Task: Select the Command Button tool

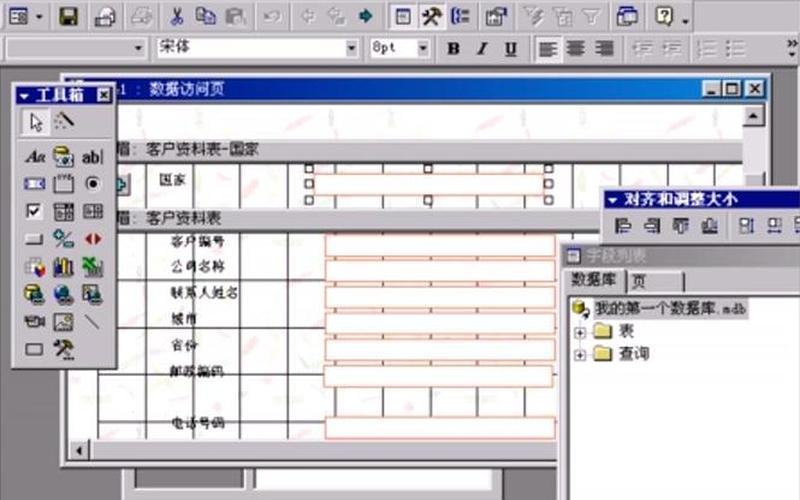Action: [35, 239]
